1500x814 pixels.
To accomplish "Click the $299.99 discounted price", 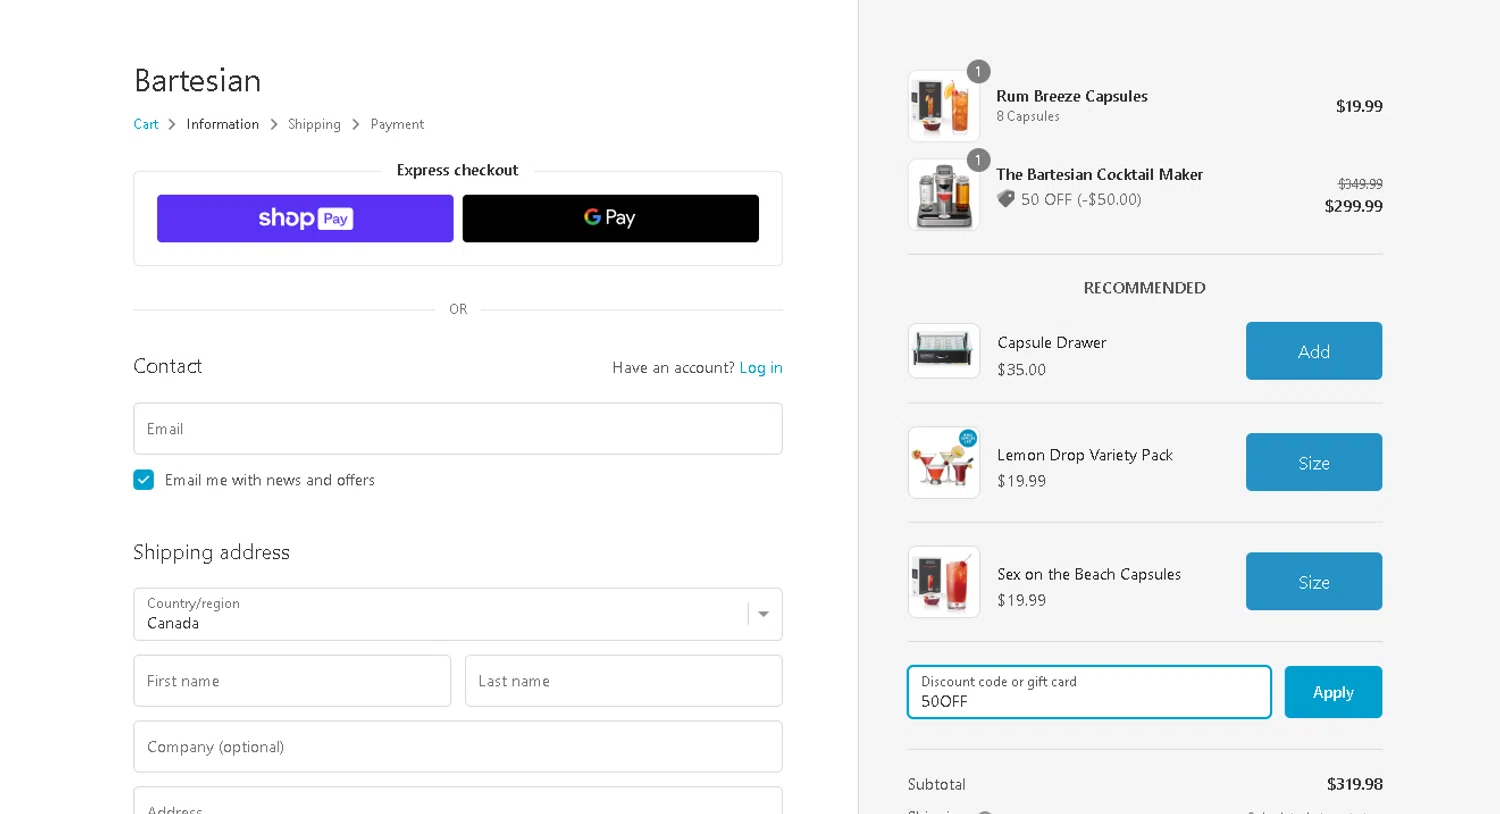I will tap(1354, 206).
